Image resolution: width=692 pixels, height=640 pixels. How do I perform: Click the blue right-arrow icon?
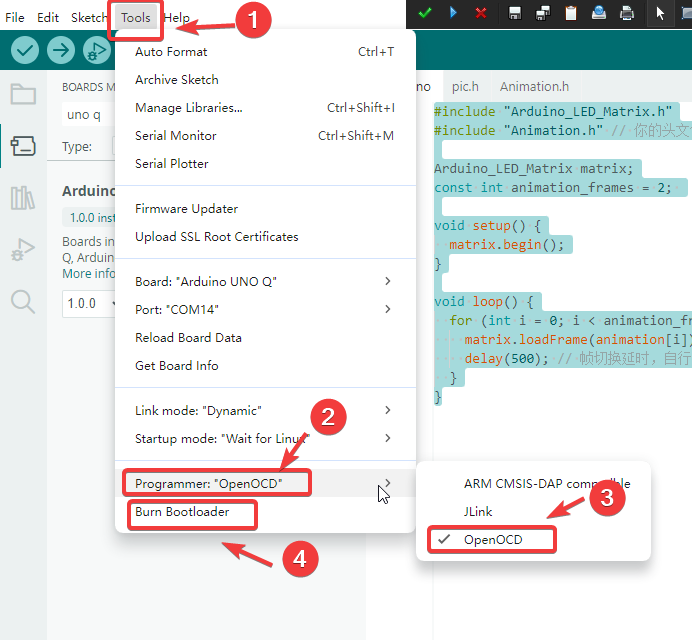click(453, 13)
